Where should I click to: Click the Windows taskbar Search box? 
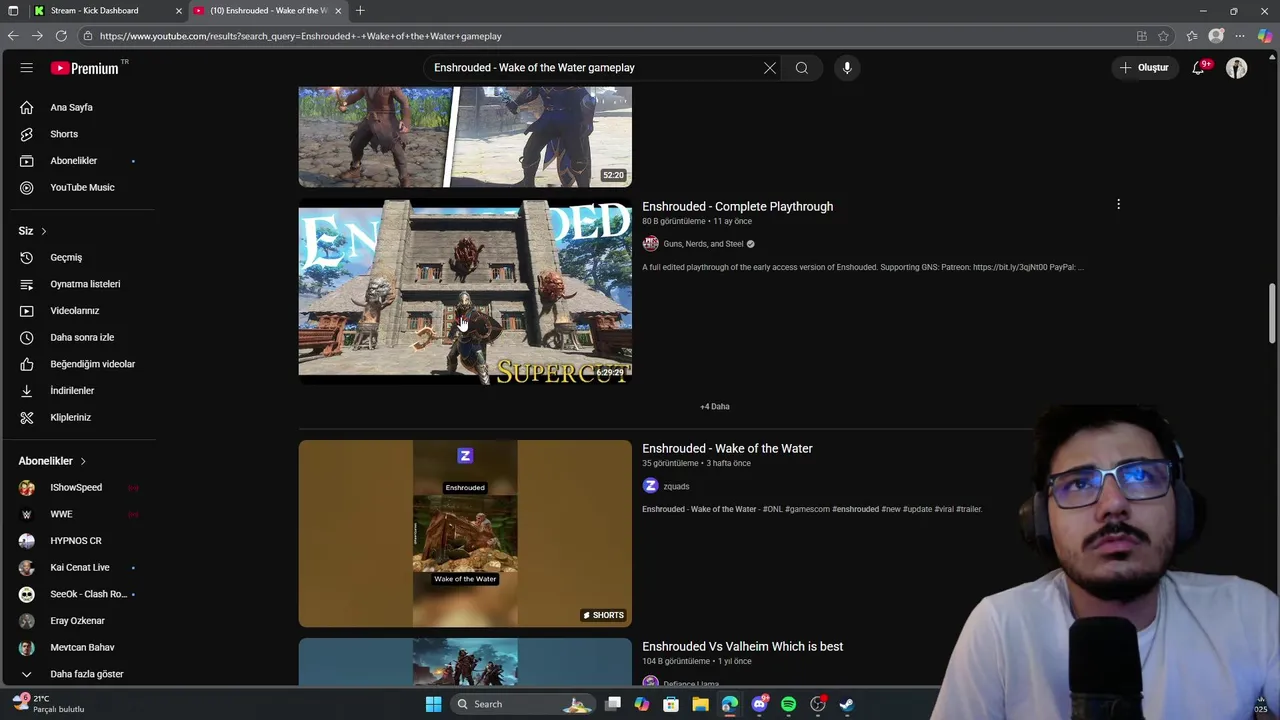pyautogui.click(x=523, y=704)
